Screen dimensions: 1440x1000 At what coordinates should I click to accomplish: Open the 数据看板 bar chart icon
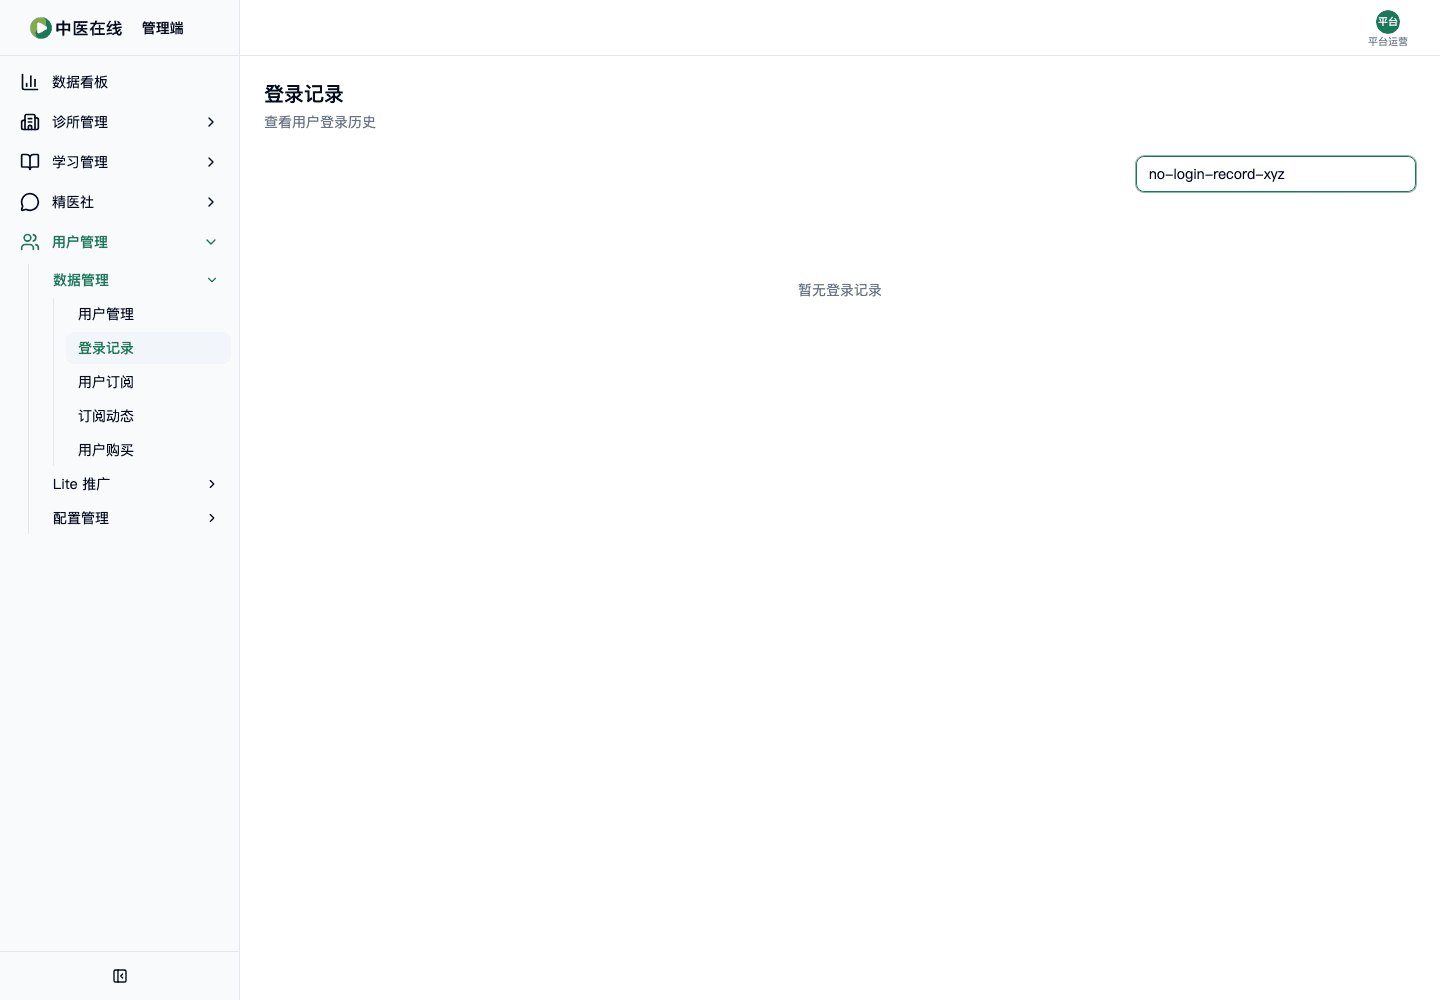(x=30, y=82)
